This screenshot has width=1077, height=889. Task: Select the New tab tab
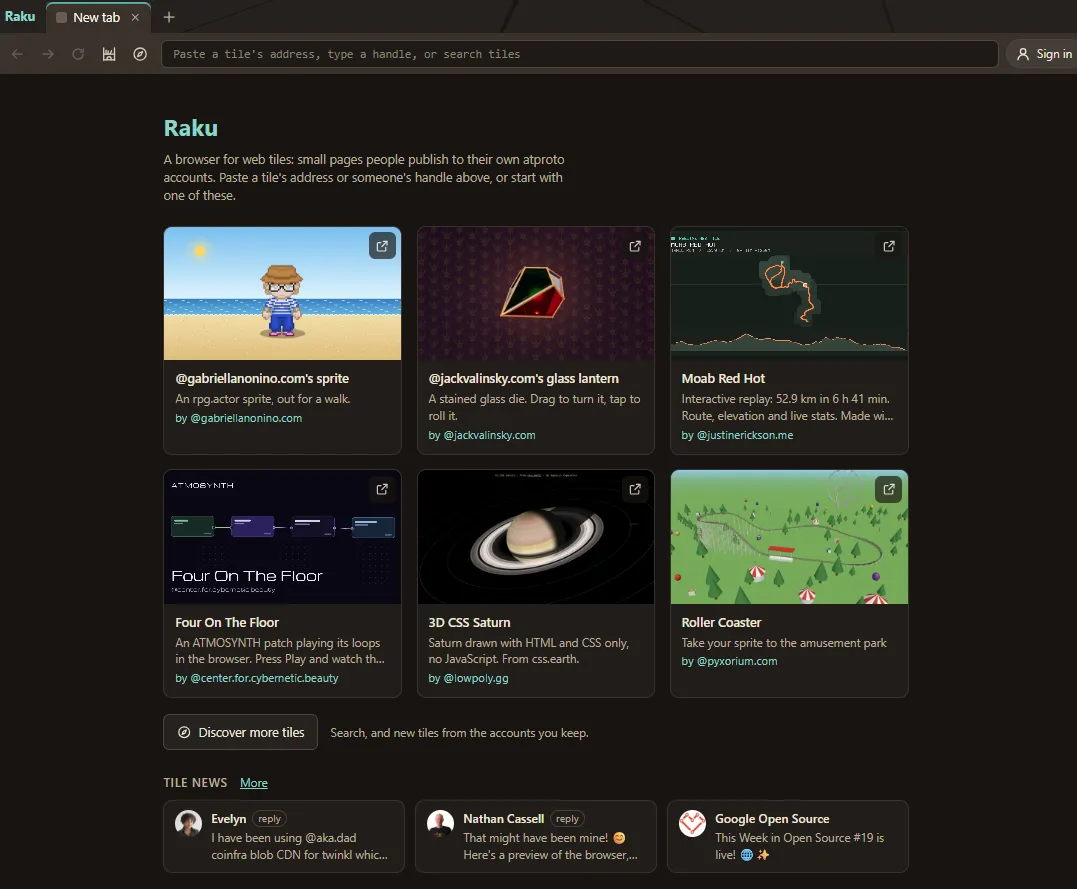(x=97, y=17)
